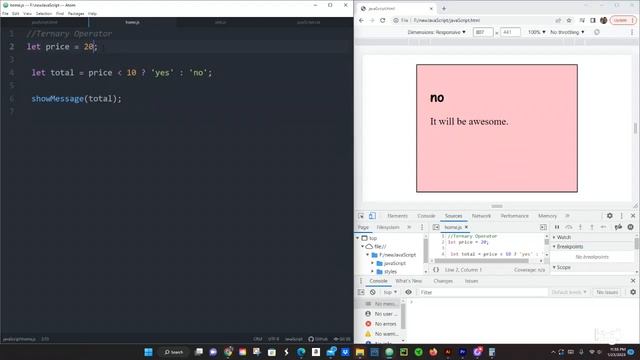640x360 pixels.
Task: Step out of current function
Action: (x=592, y=227)
